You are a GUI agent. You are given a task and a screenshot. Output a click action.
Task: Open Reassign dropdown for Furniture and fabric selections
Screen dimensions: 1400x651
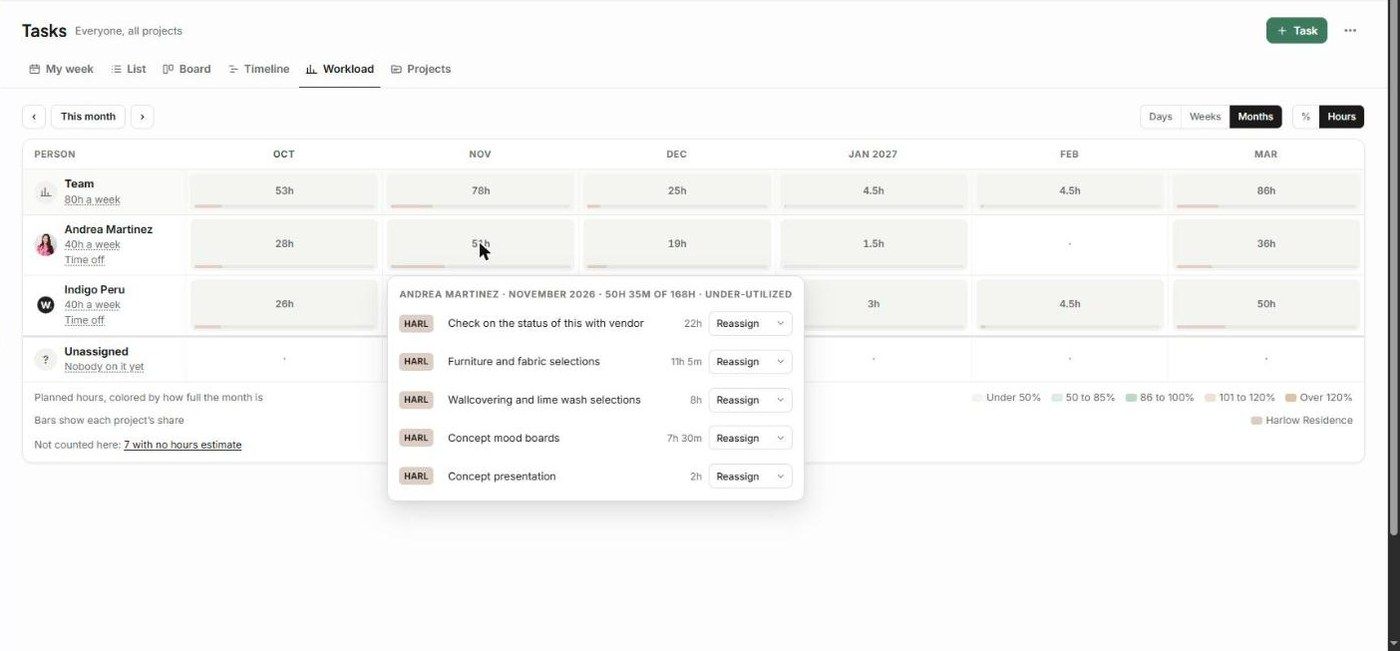point(750,361)
